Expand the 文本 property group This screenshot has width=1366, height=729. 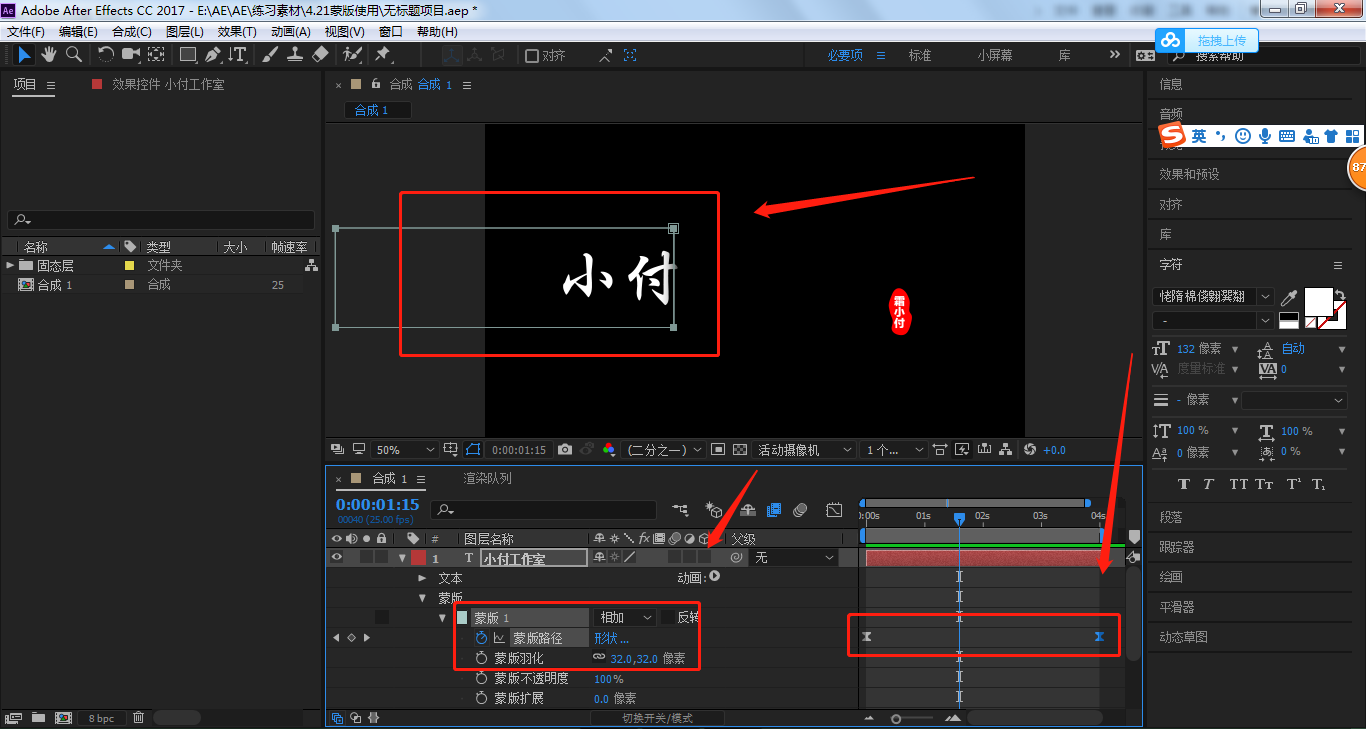click(x=422, y=578)
